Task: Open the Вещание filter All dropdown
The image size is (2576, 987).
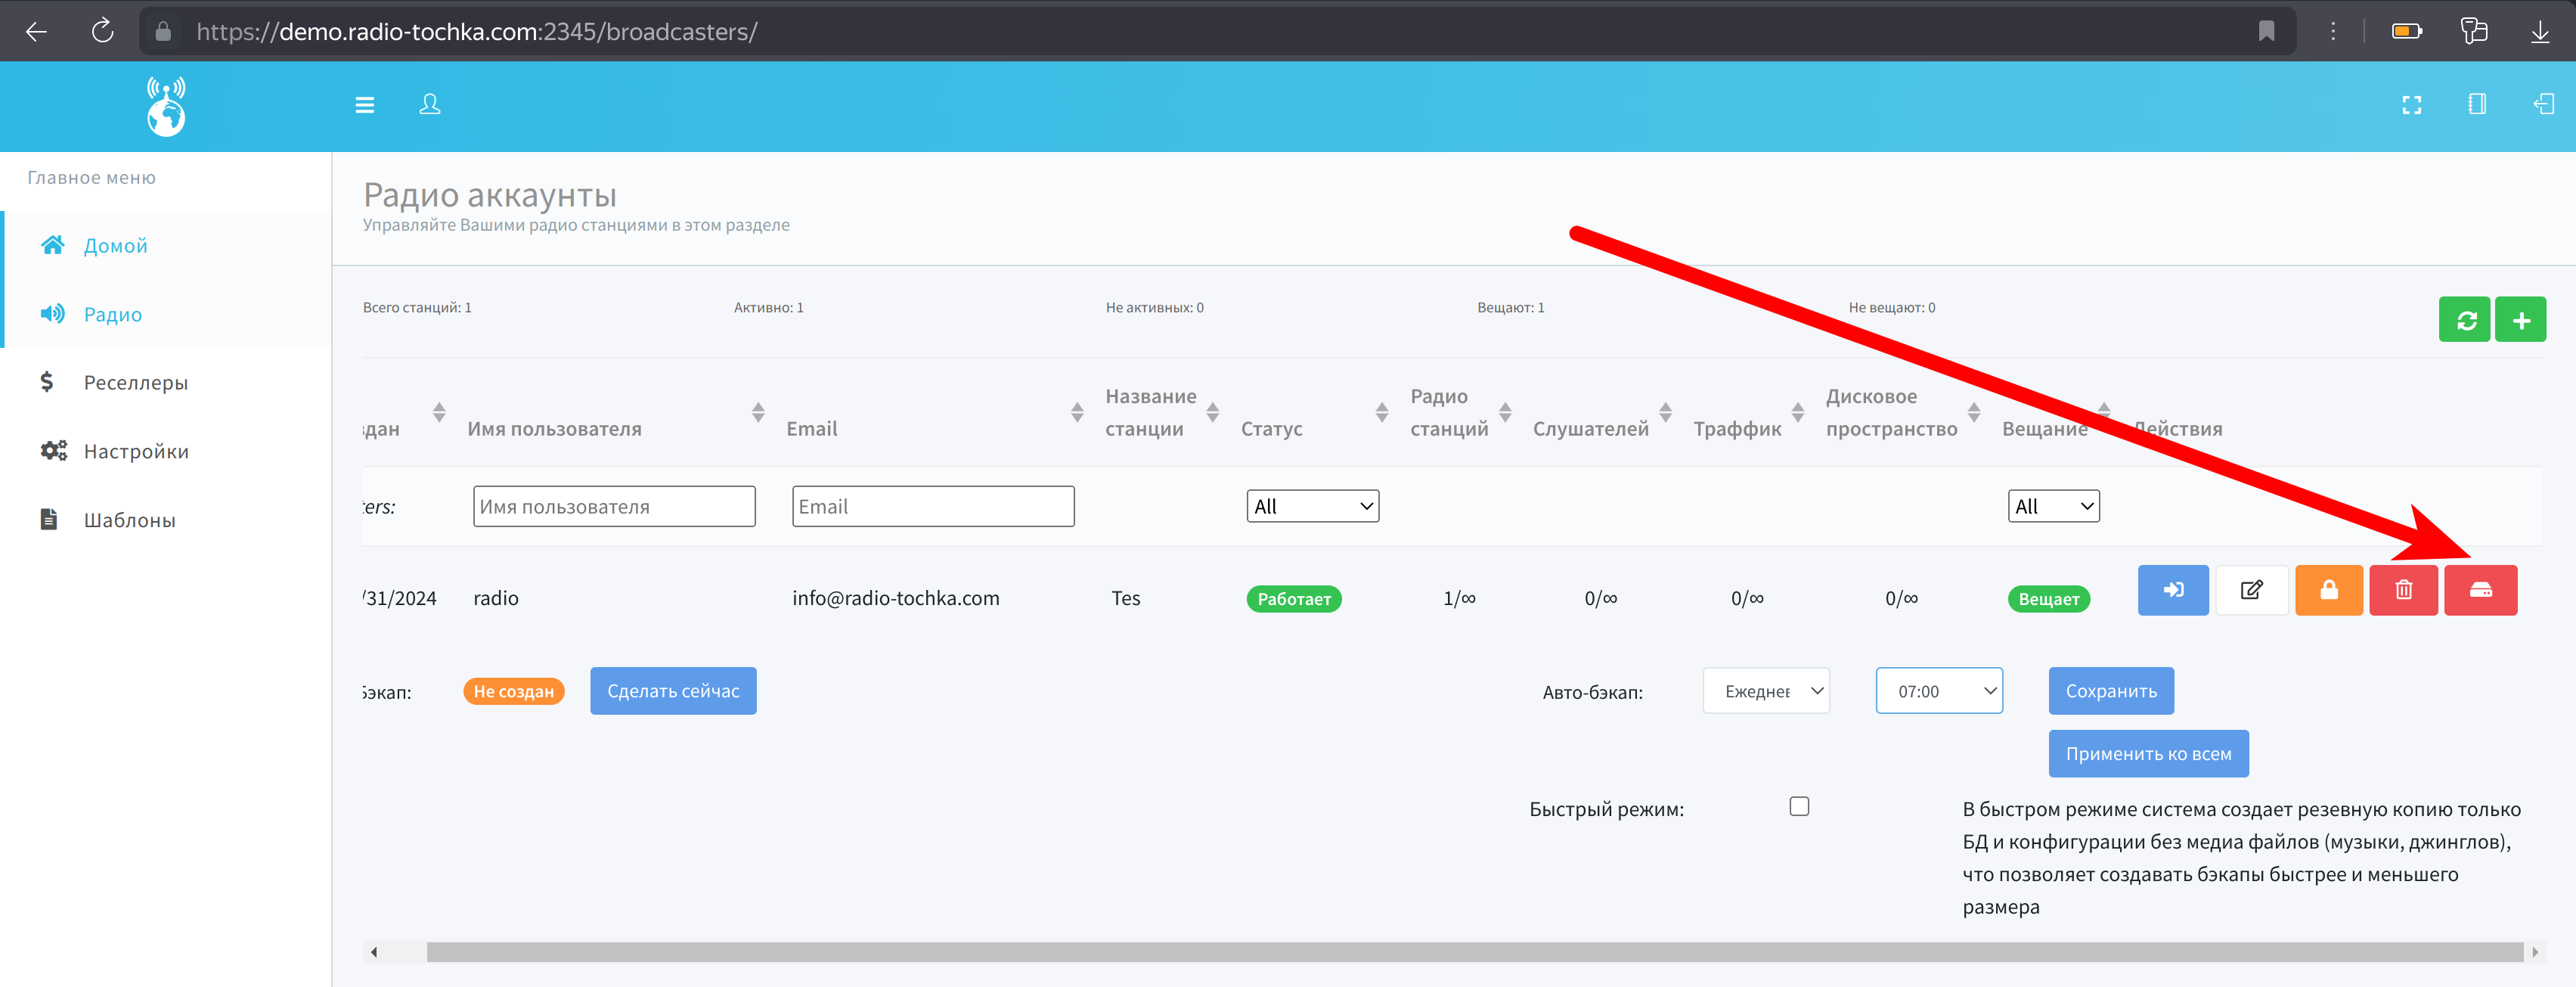Action: click(2052, 506)
